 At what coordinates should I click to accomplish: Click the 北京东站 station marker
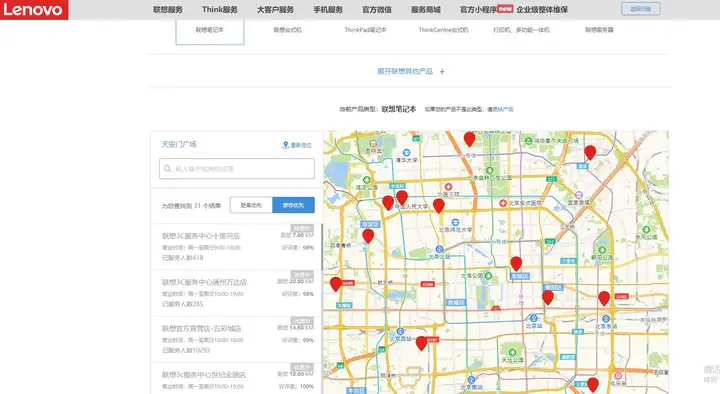(x=606, y=319)
